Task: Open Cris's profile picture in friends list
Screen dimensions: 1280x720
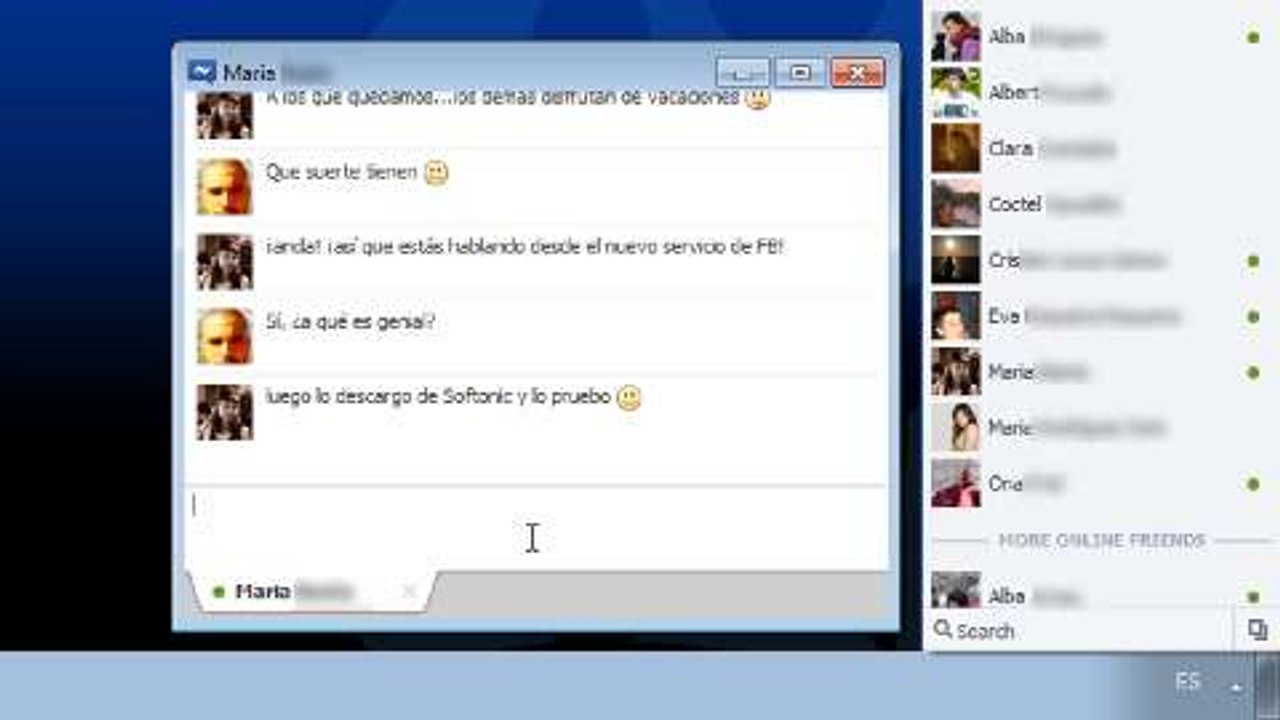Action: tap(956, 260)
